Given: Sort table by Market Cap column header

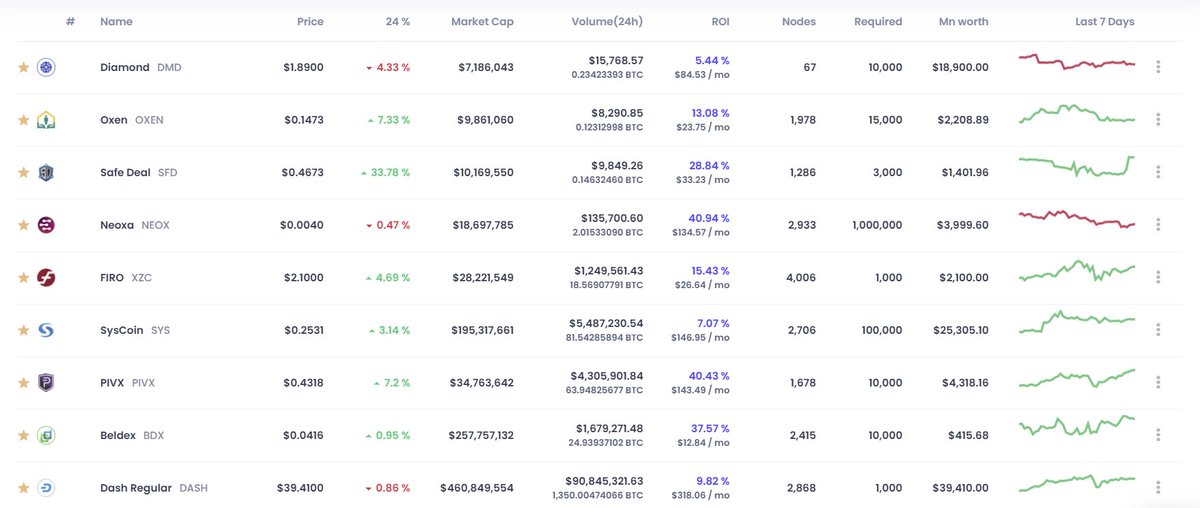Looking at the screenshot, I should (x=482, y=21).
